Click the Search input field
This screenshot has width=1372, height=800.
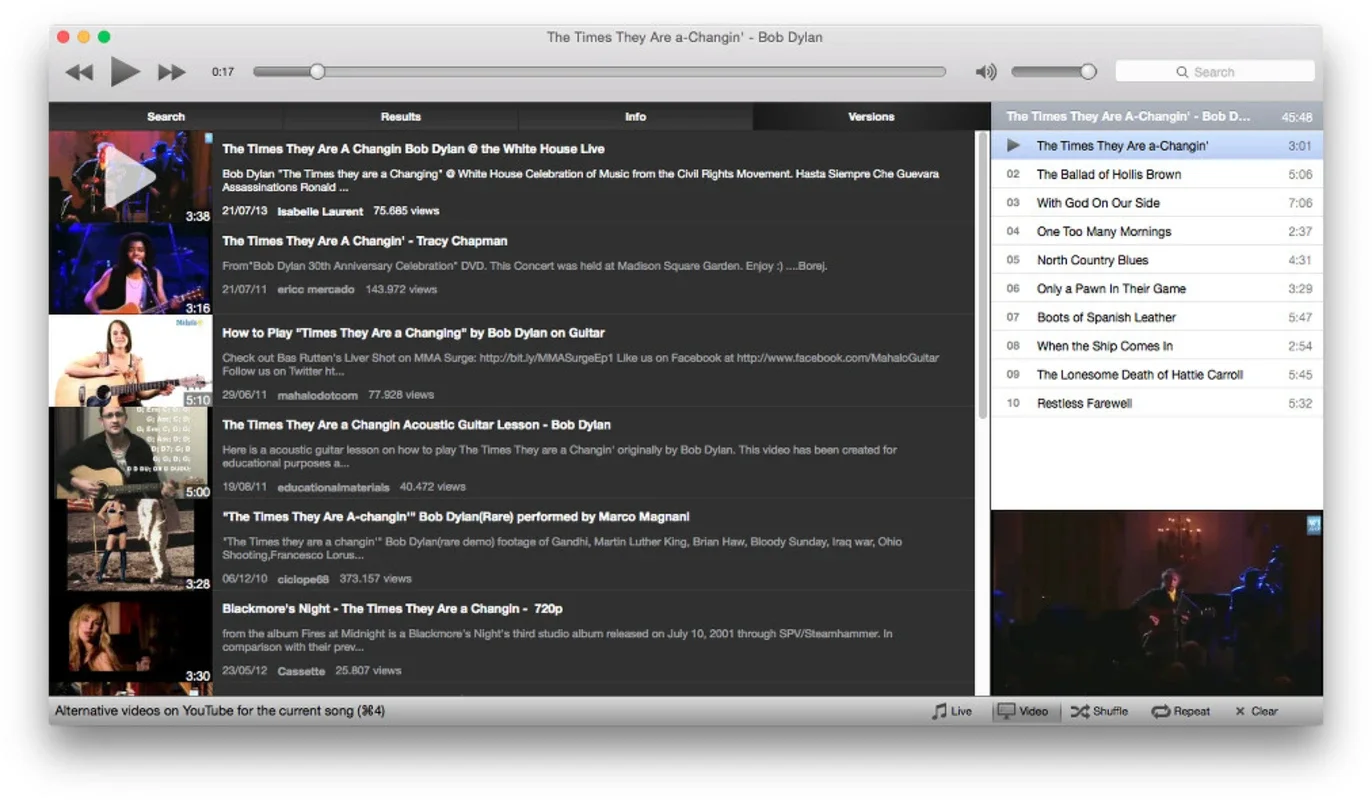pos(1215,72)
